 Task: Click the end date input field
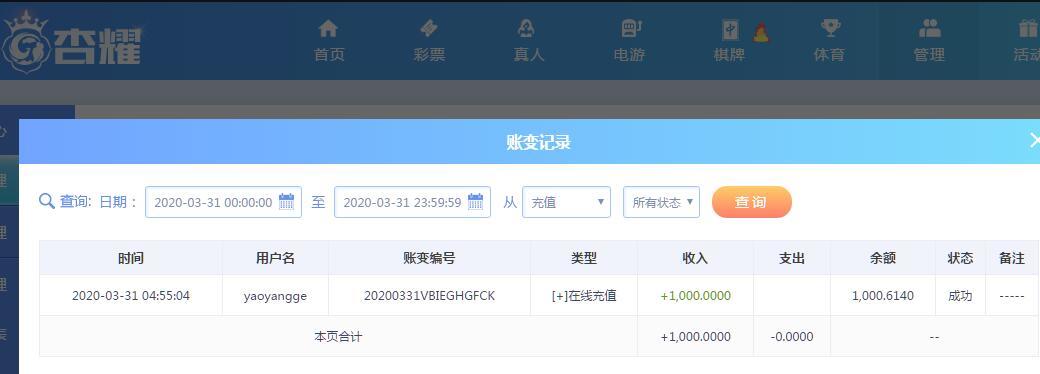tap(413, 202)
